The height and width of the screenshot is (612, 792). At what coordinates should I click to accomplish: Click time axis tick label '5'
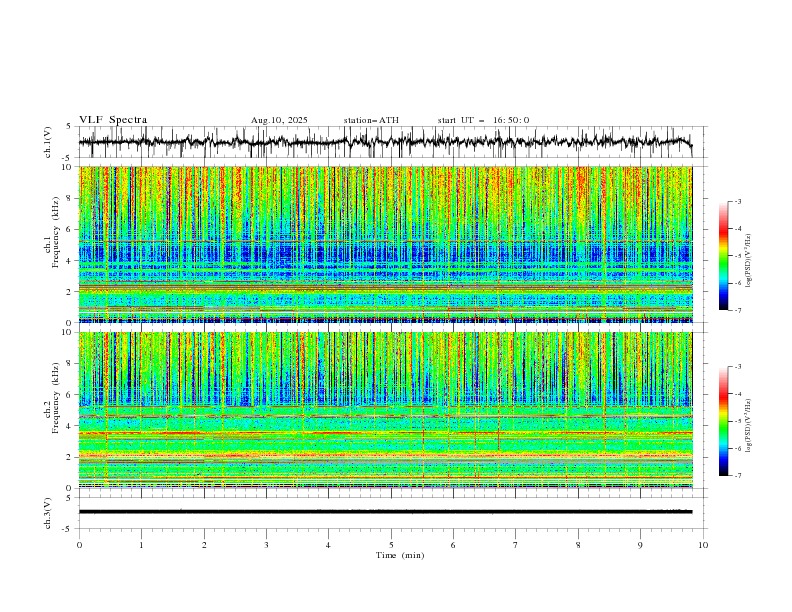click(x=391, y=545)
